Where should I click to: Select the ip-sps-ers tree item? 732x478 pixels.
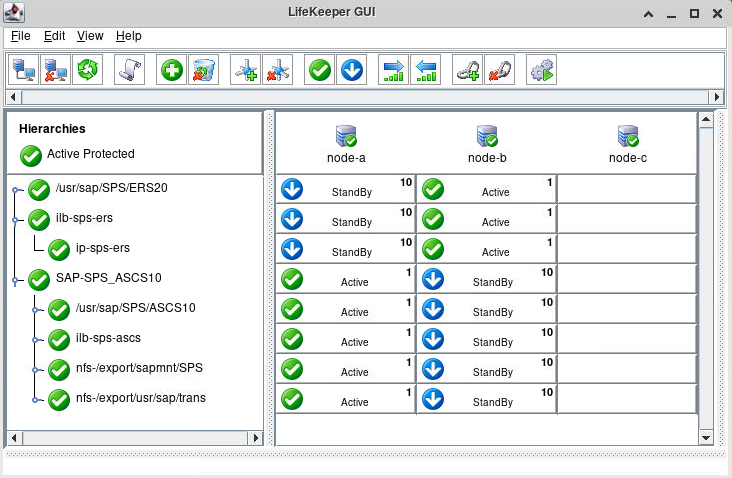103,248
